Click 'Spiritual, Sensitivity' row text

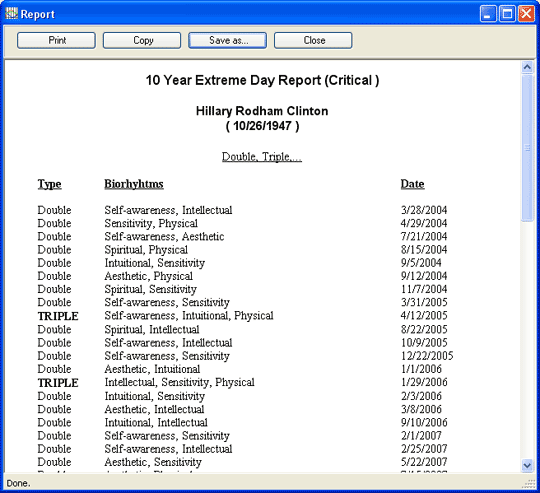click(151, 290)
